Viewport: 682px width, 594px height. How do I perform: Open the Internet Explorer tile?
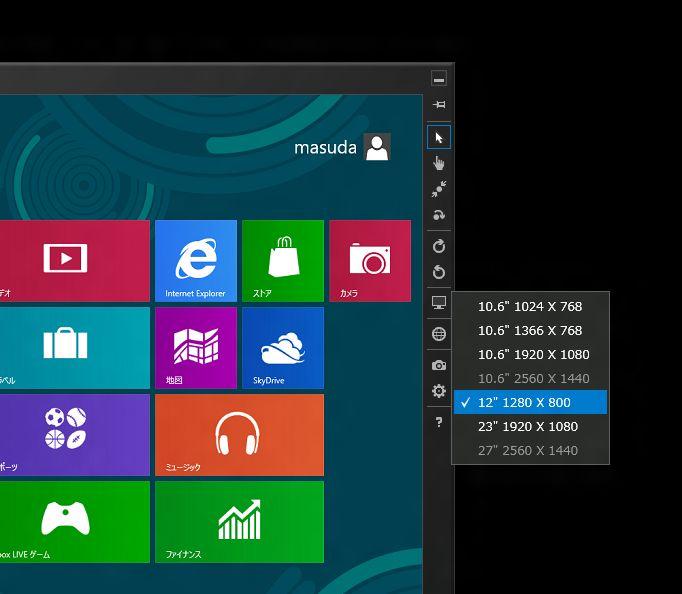pyautogui.click(x=196, y=260)
